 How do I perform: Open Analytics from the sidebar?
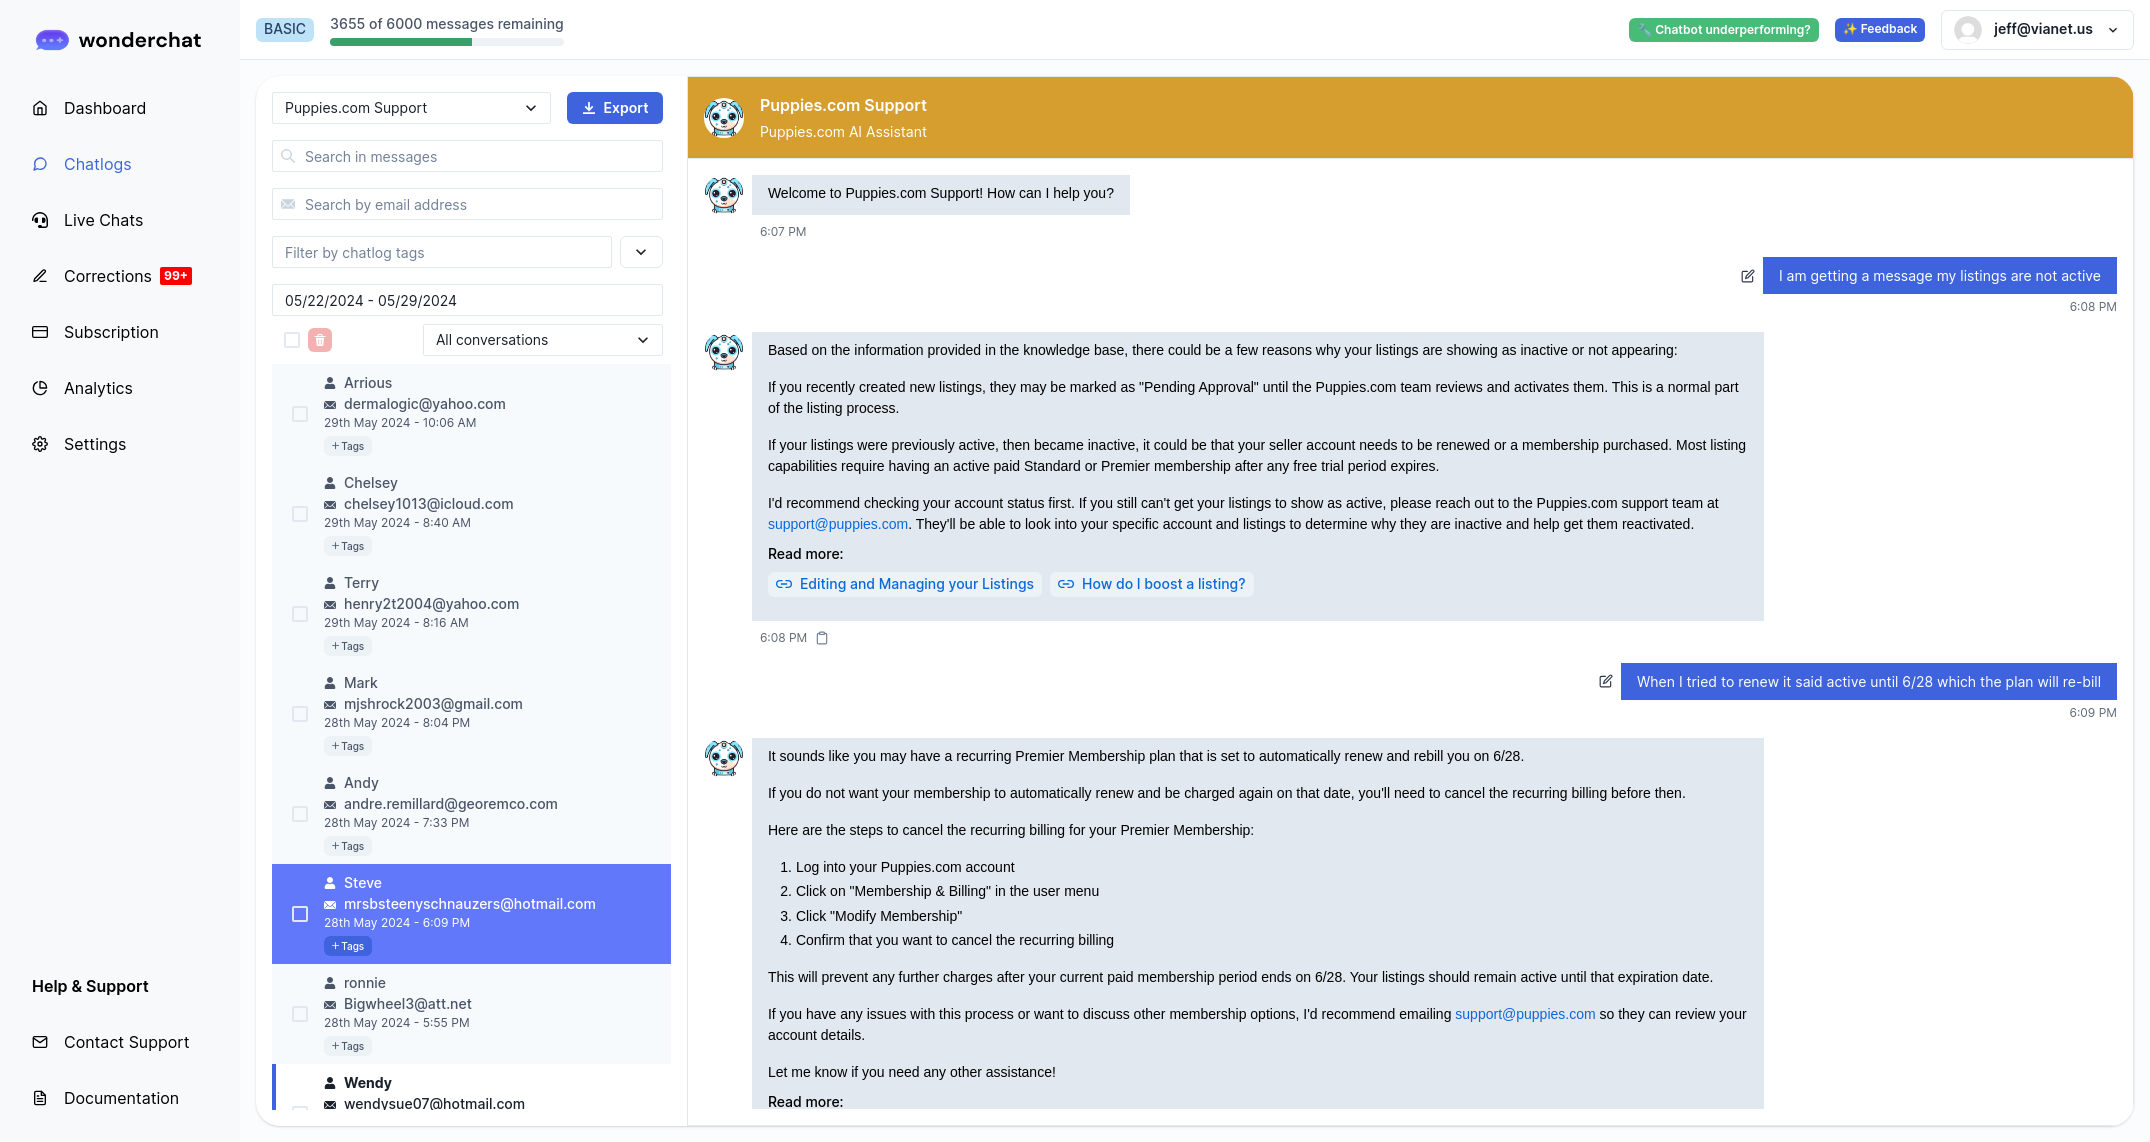pos(97,388)
